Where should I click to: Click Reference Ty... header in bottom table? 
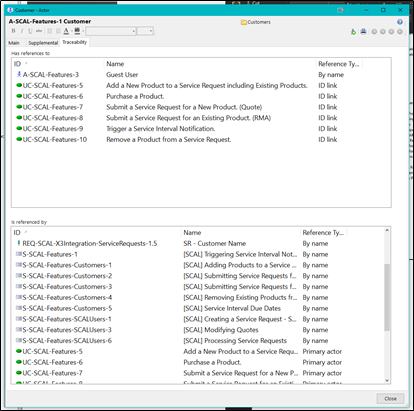(324, 232)
